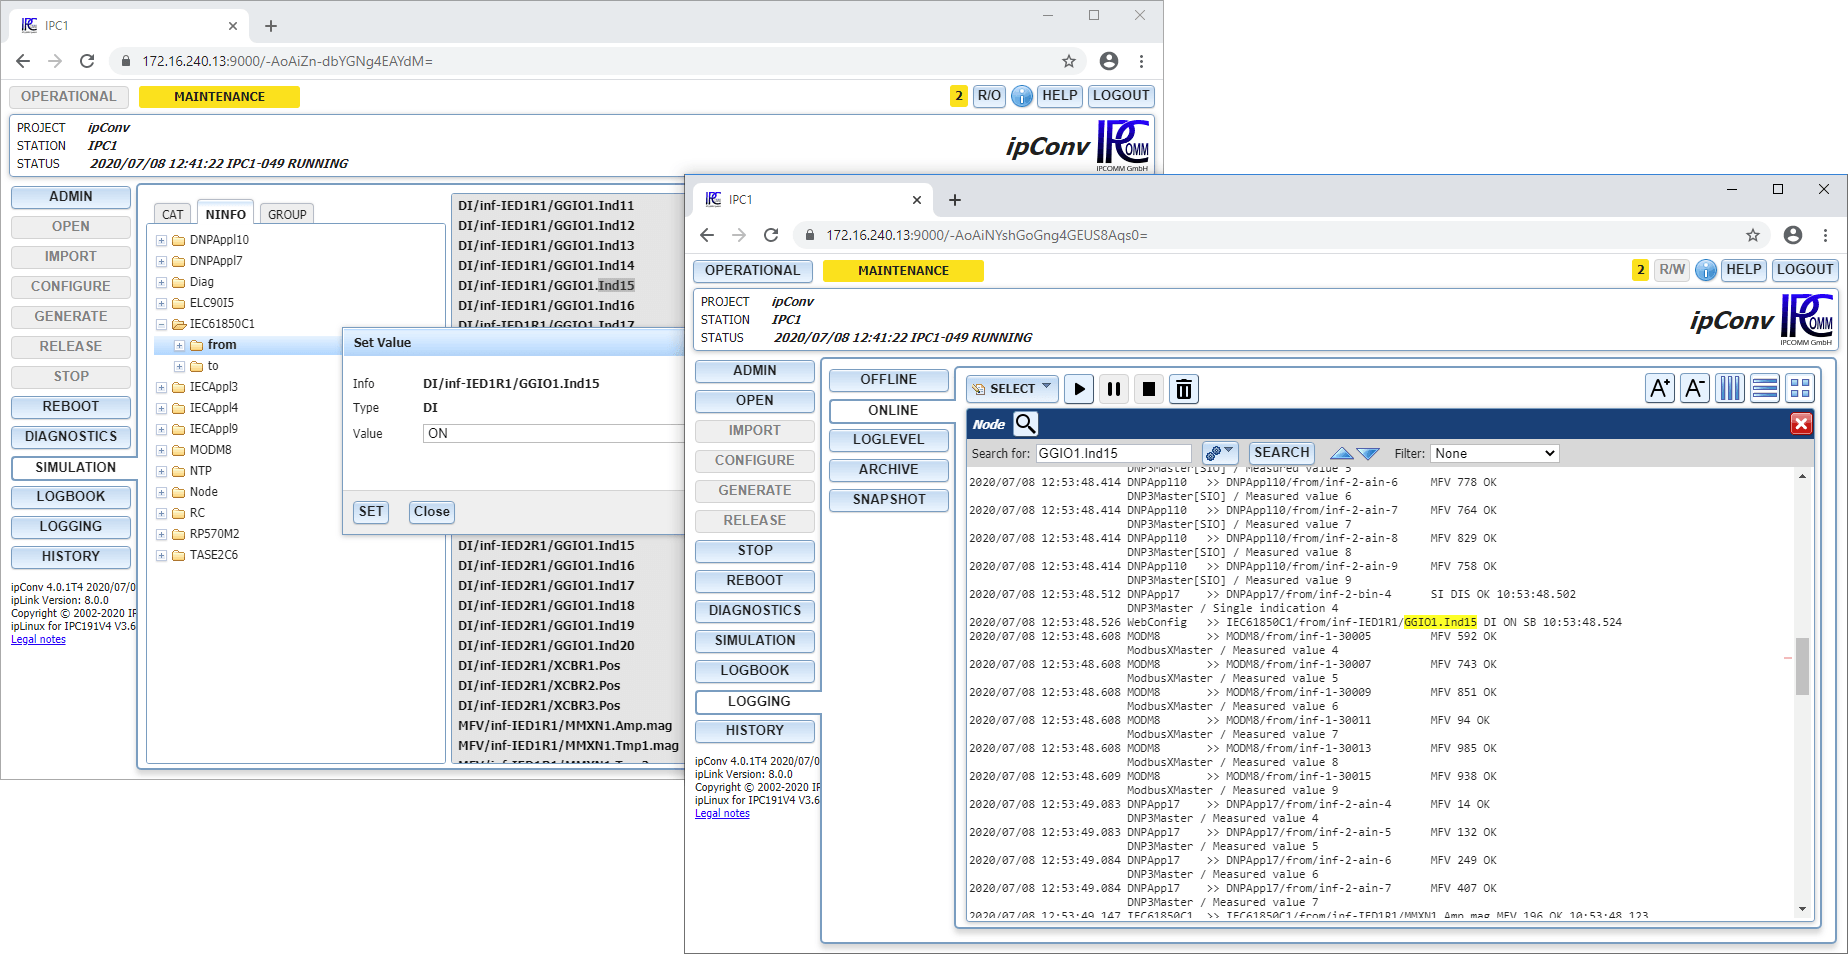Switch to the GROUP tab
Image resolution: width=1848 pixels, height=954 pixels.
(287, 214)
